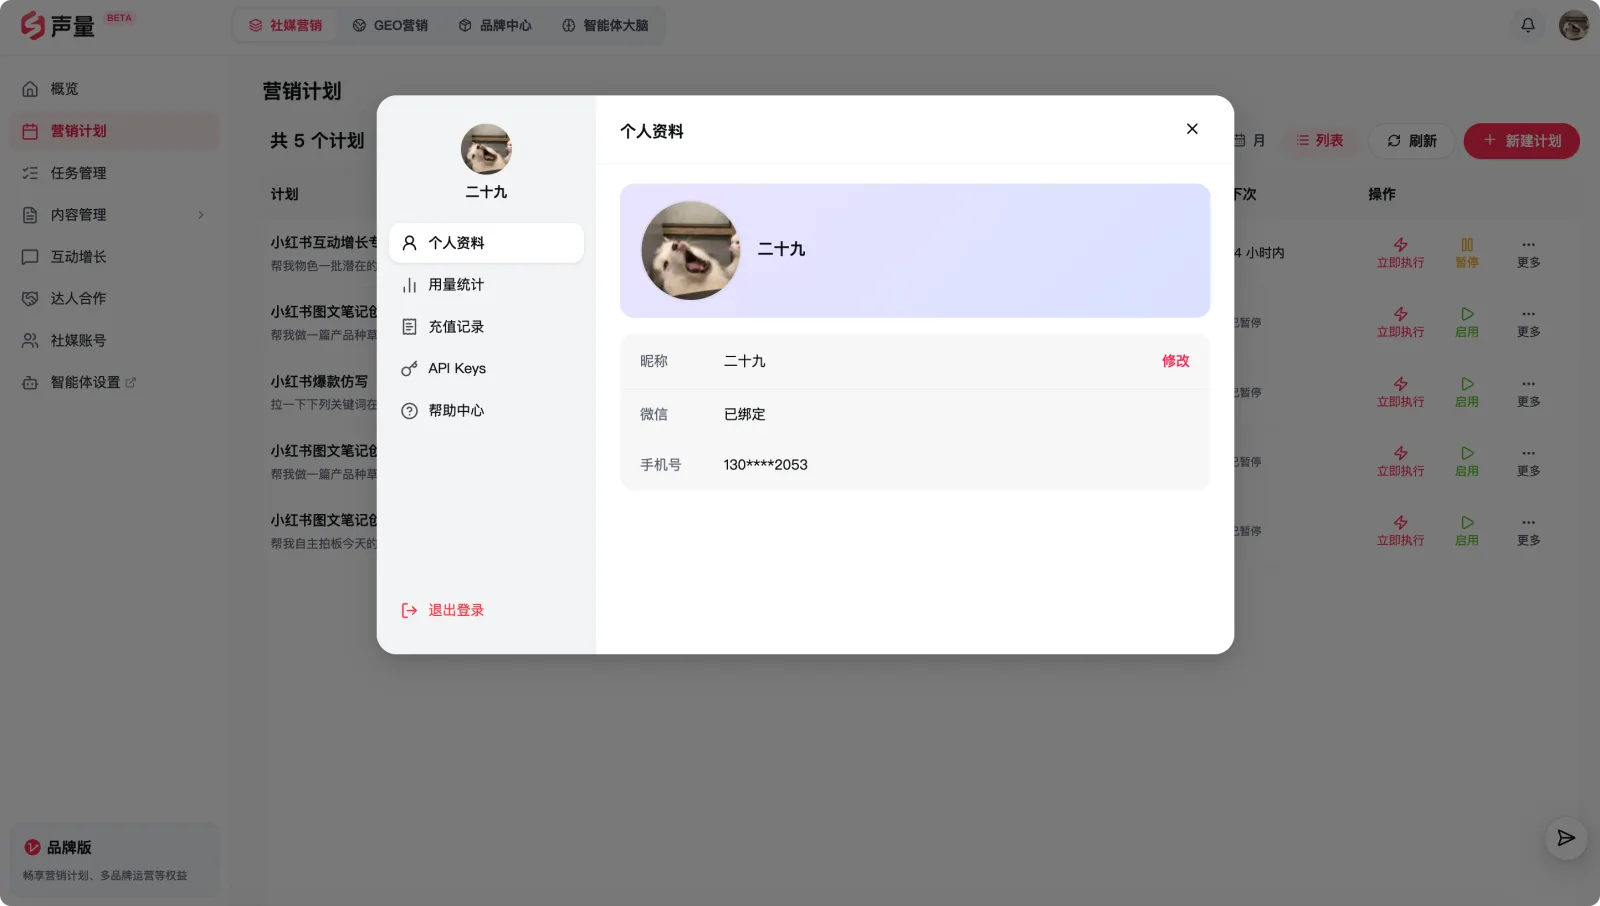Click 启用 in the last plan row

(x=1467, y=531)
